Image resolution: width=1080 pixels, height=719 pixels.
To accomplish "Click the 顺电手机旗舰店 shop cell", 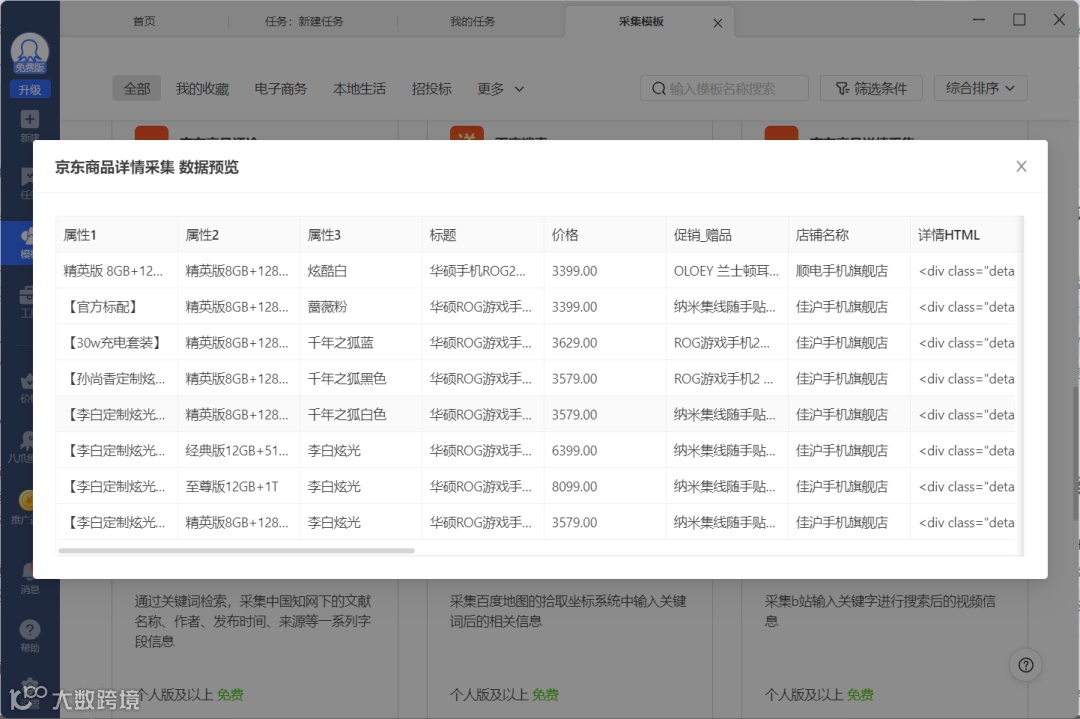I will point(849,271).
